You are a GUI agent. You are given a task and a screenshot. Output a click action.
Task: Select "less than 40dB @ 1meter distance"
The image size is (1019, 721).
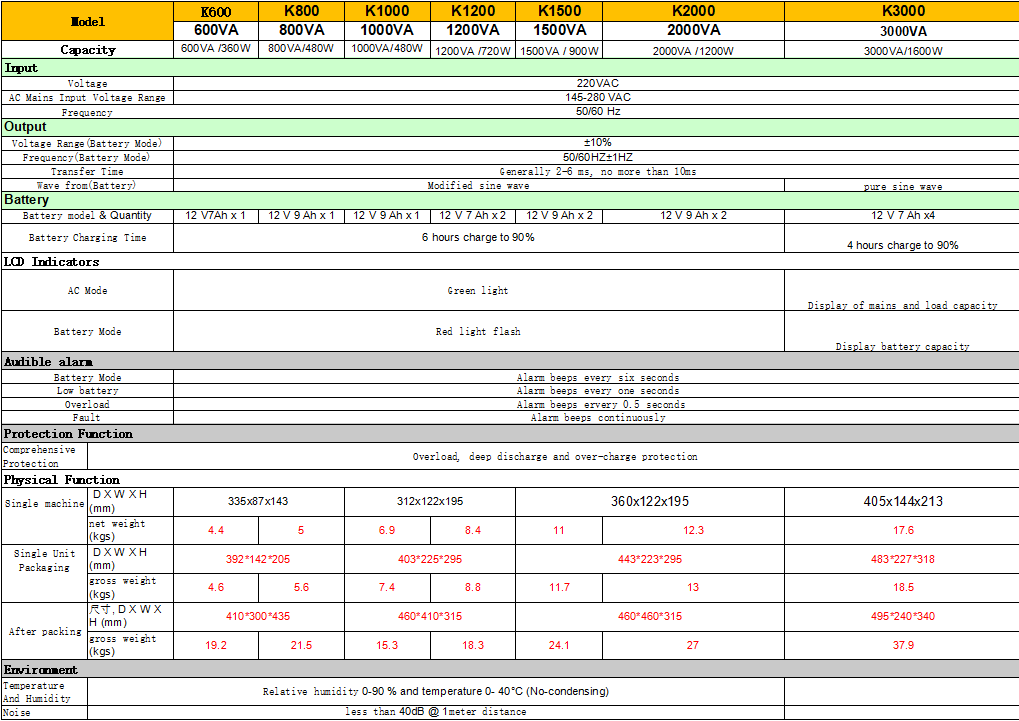(x=435, y=712)
